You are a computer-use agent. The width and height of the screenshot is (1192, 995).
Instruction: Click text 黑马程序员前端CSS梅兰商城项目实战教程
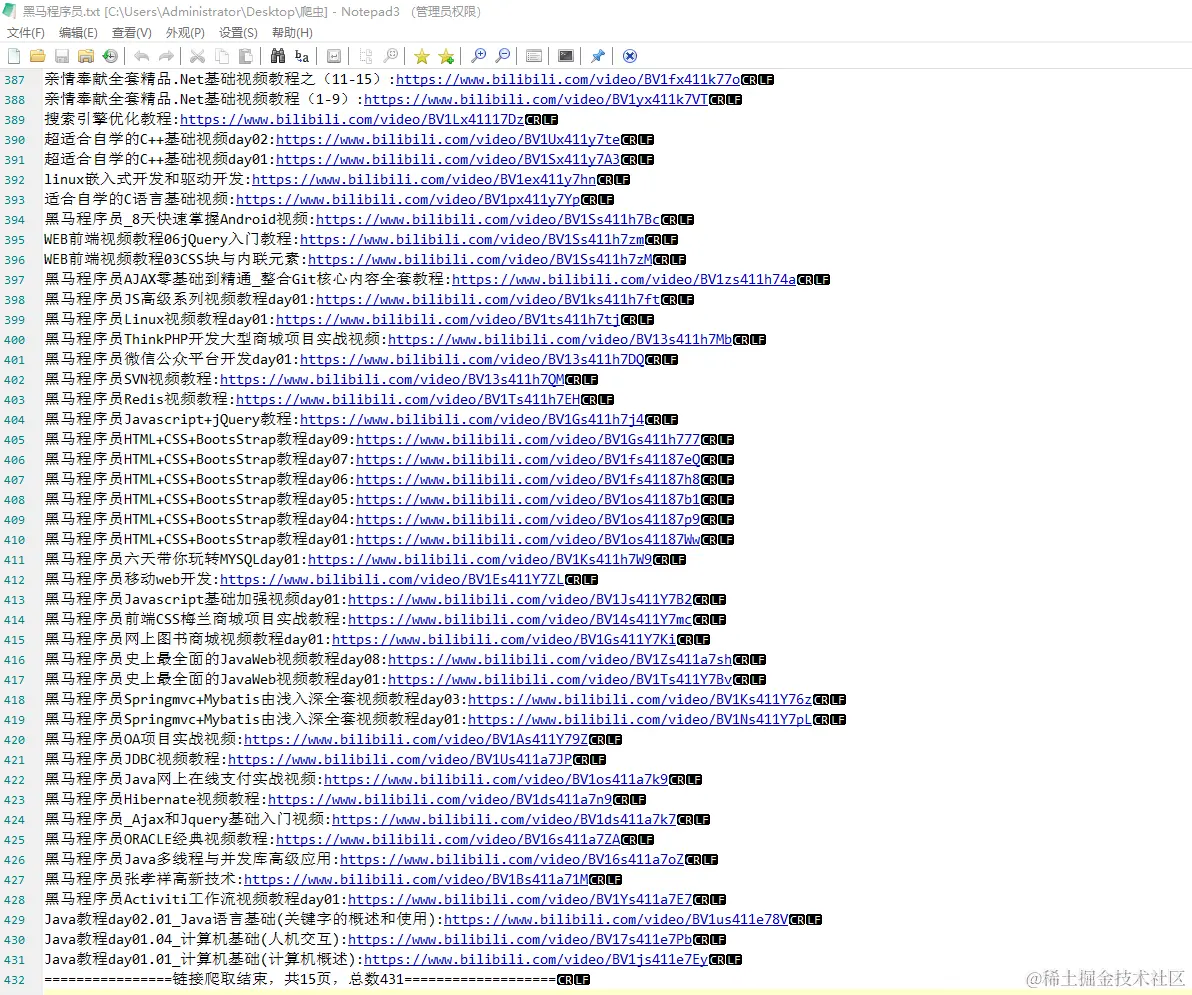pos(192,619)
